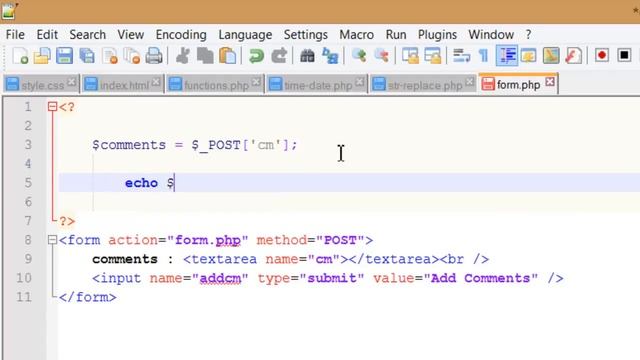Close the style.css tab
The height and width of the screenshot is (360, 640).
(x=71, y=82)
